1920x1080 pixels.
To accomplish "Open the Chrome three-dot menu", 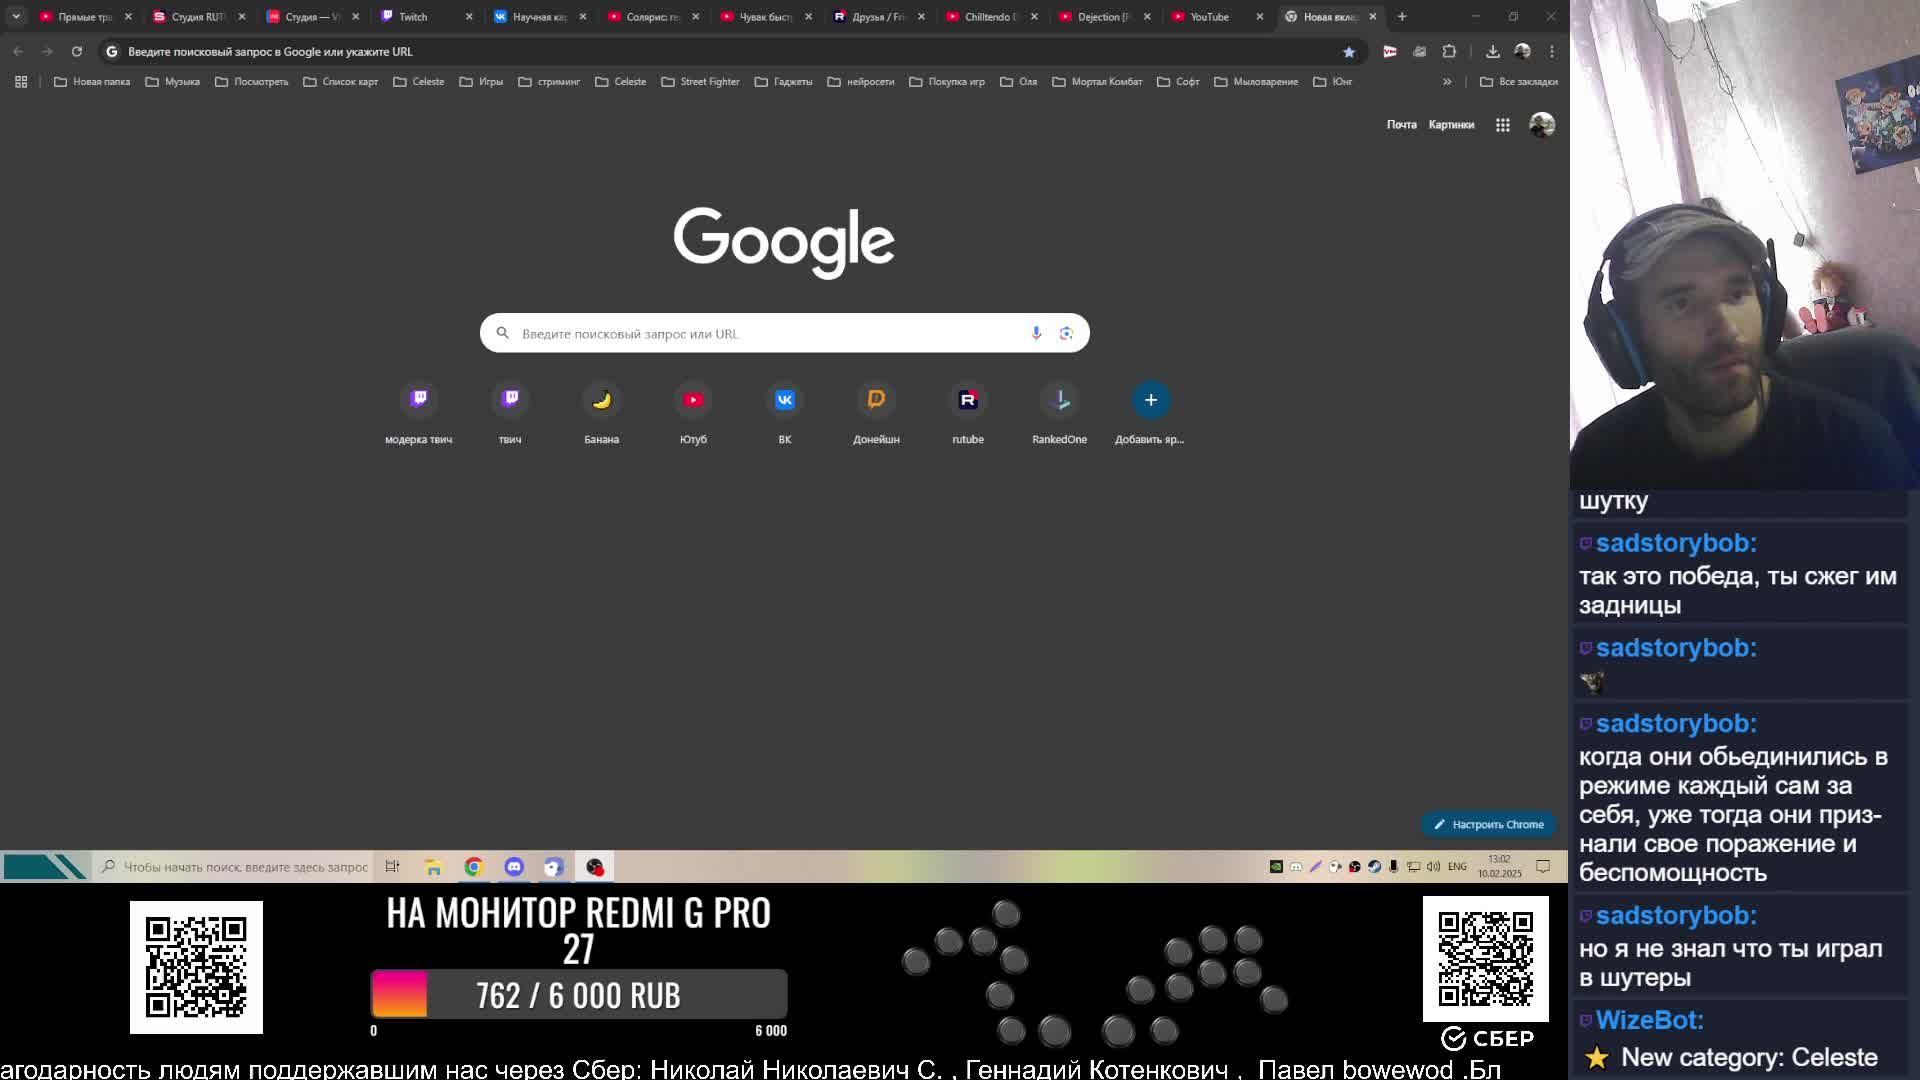I will [1552, 51].
